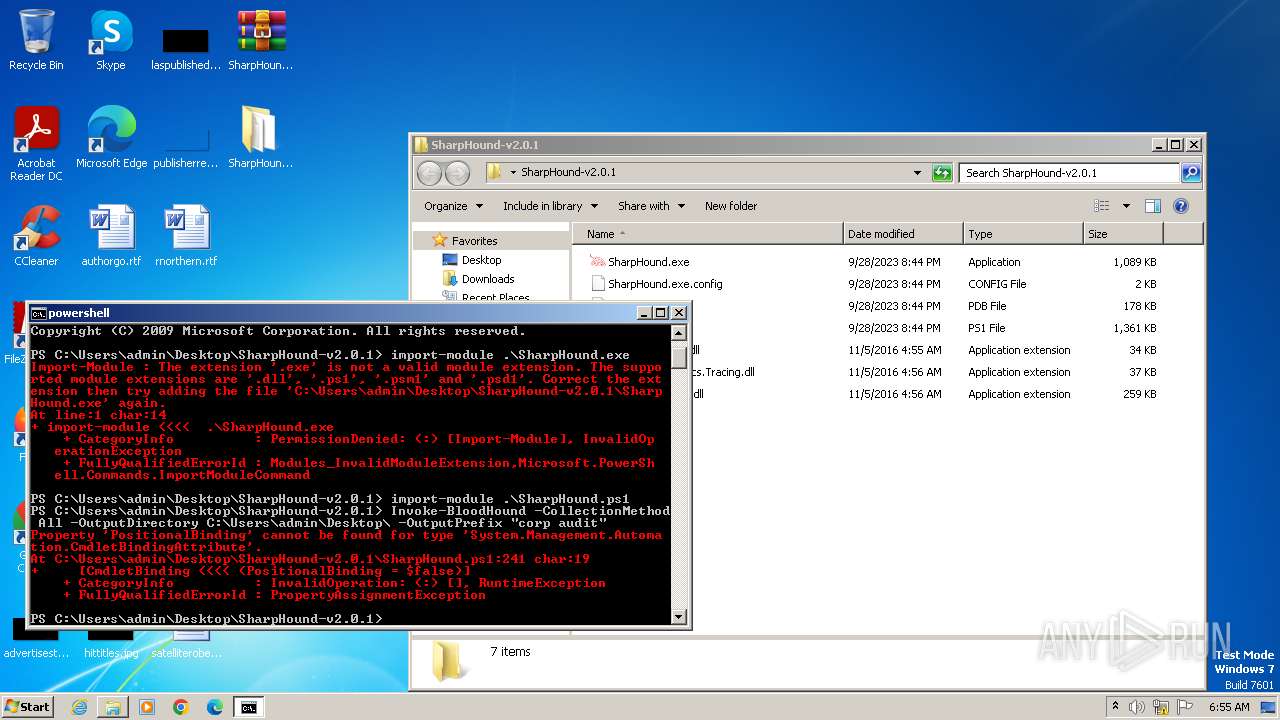
Task: Open Windows Explorer taskbar button
Action: click(113, 707)
